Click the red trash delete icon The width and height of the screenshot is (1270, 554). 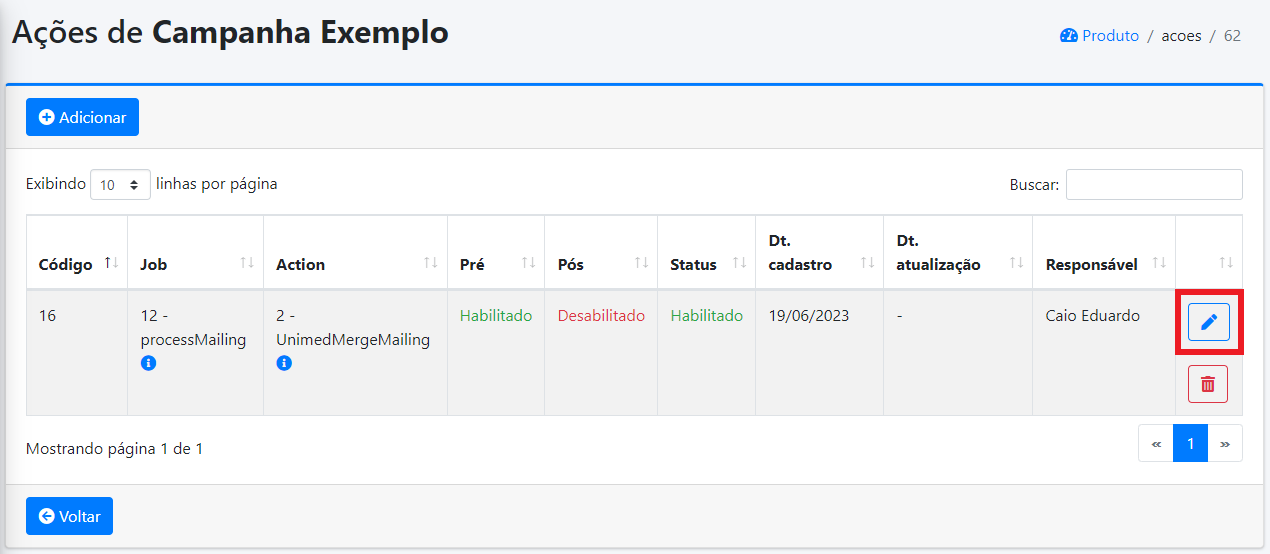pyautogui.click(x=1207, y=384)
